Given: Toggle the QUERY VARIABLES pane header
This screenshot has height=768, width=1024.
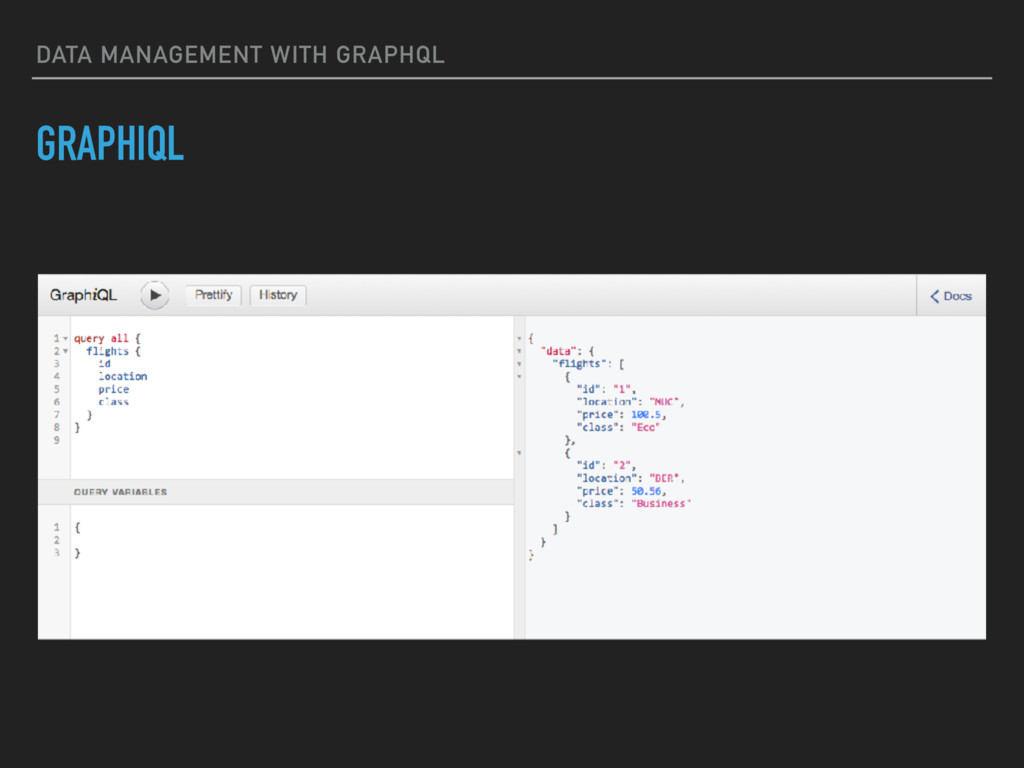Looking at the screenshot, I should pos(276,492).
